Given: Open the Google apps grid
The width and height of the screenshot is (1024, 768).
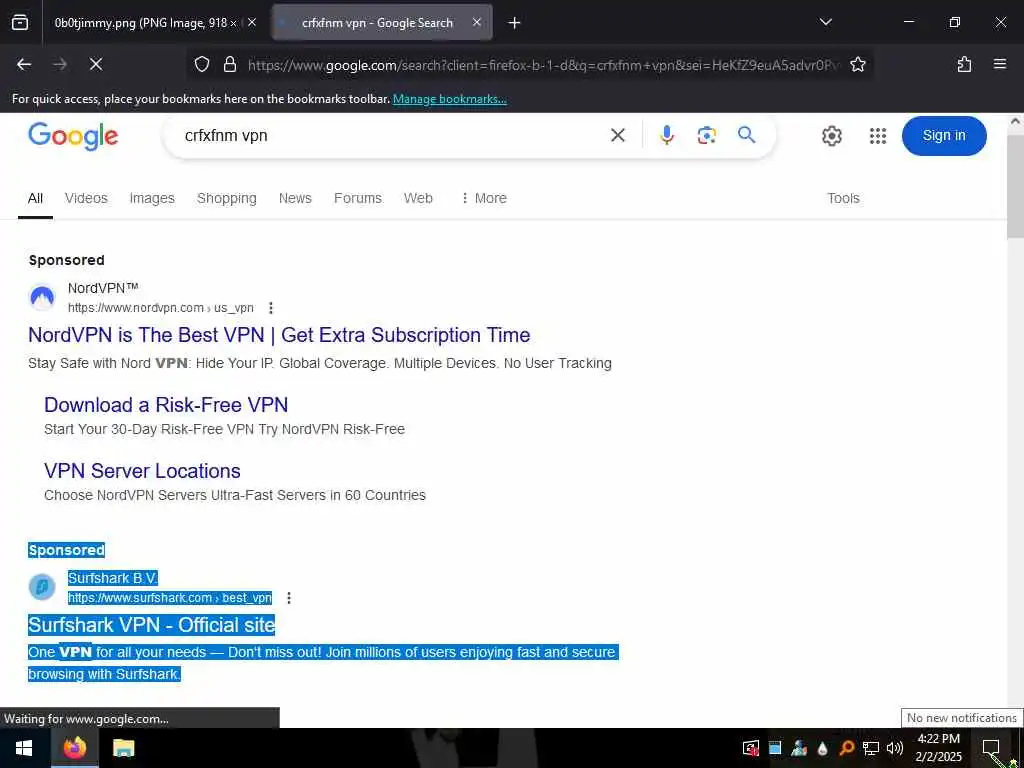Looking at the screenshot, I should (878, 136).
